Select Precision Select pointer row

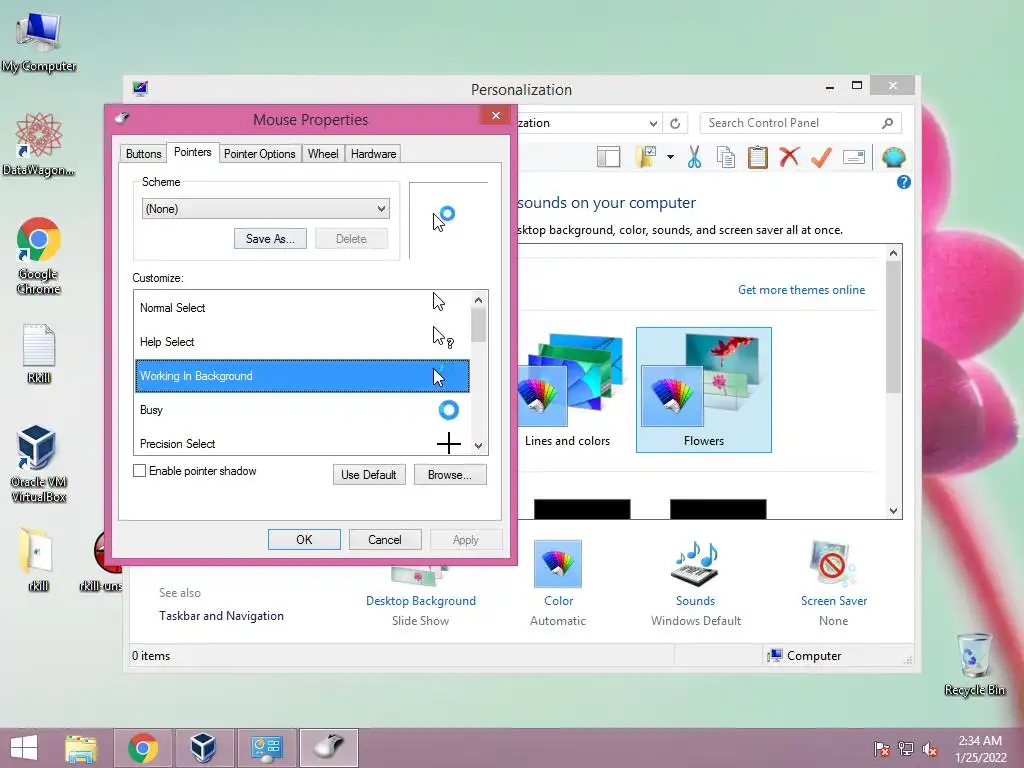(x=302, y=443)
